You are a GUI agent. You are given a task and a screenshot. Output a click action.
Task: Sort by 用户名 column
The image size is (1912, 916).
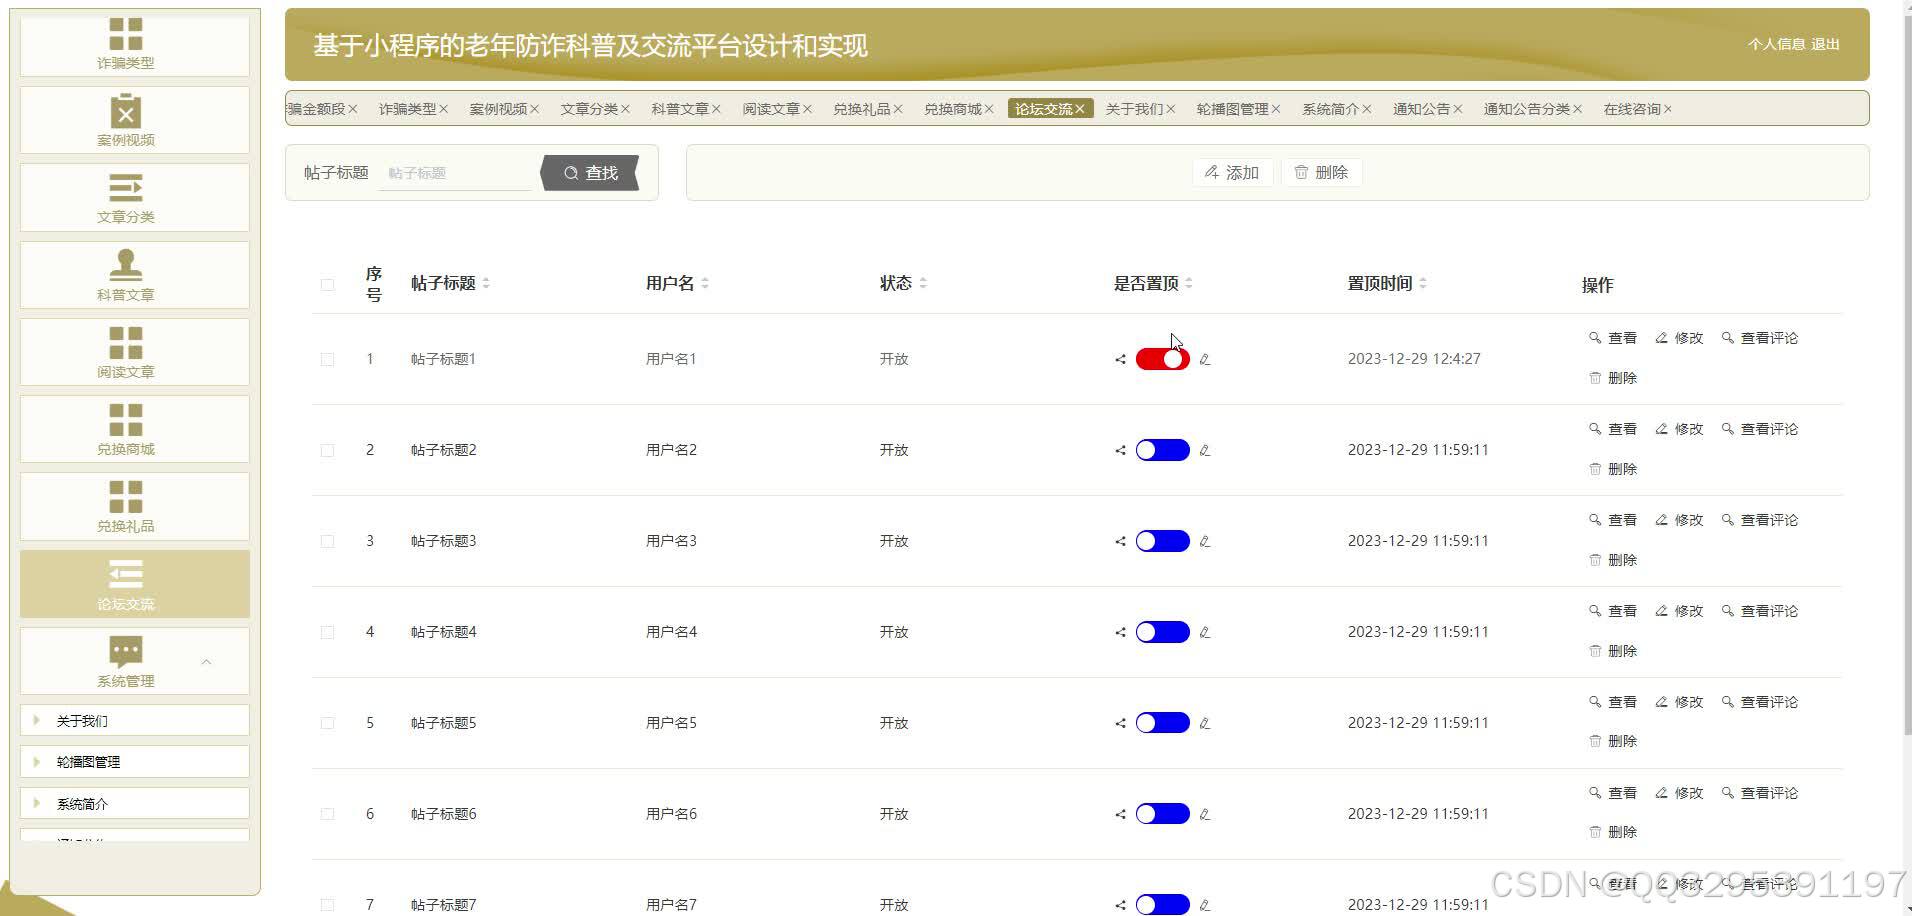(705, 283)
